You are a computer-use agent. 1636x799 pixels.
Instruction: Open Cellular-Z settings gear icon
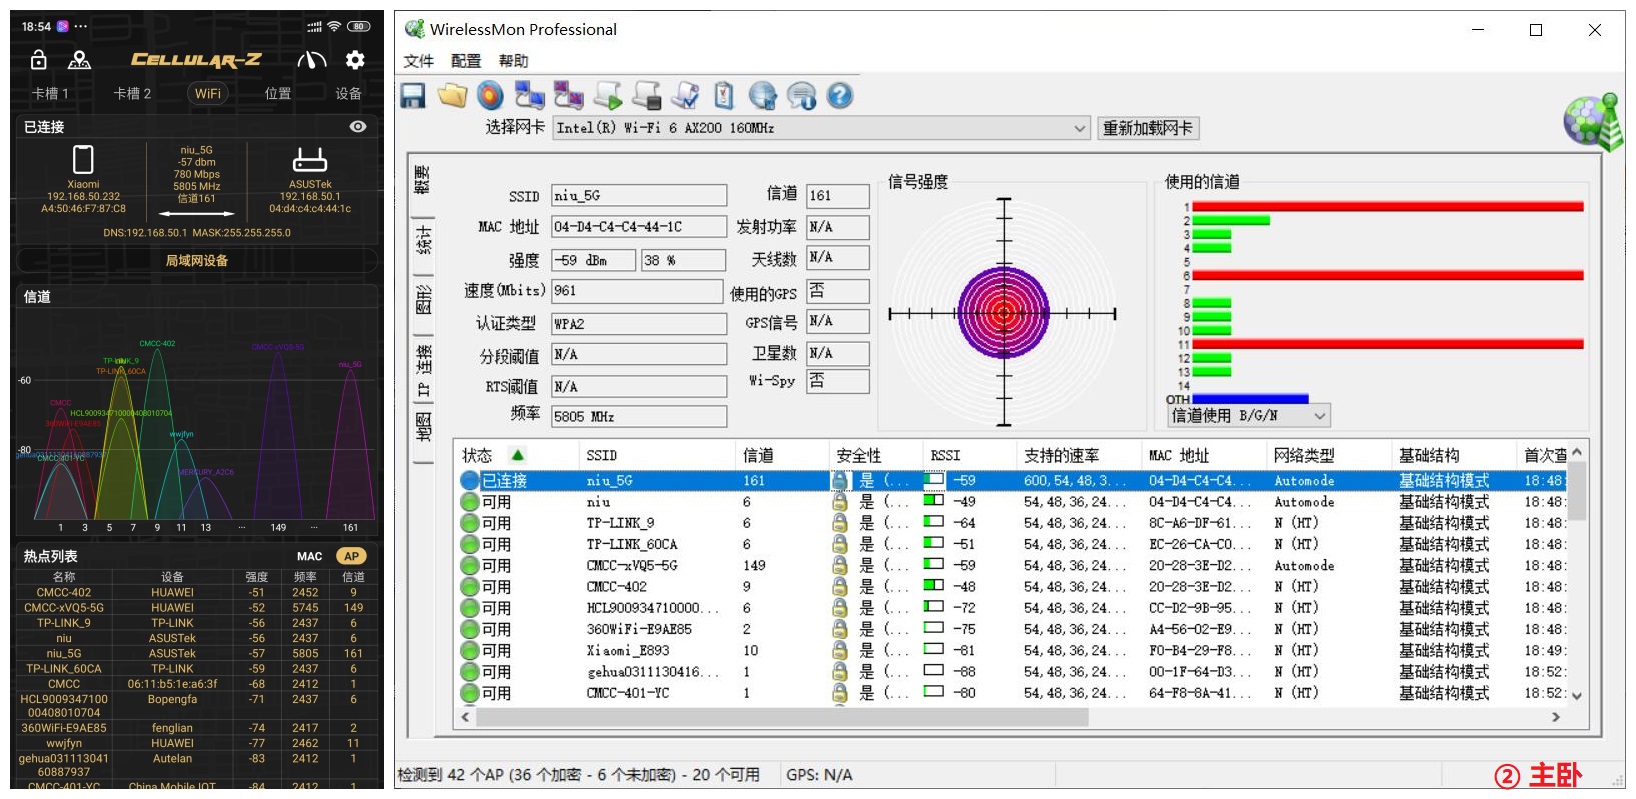[x=355, y=60]
